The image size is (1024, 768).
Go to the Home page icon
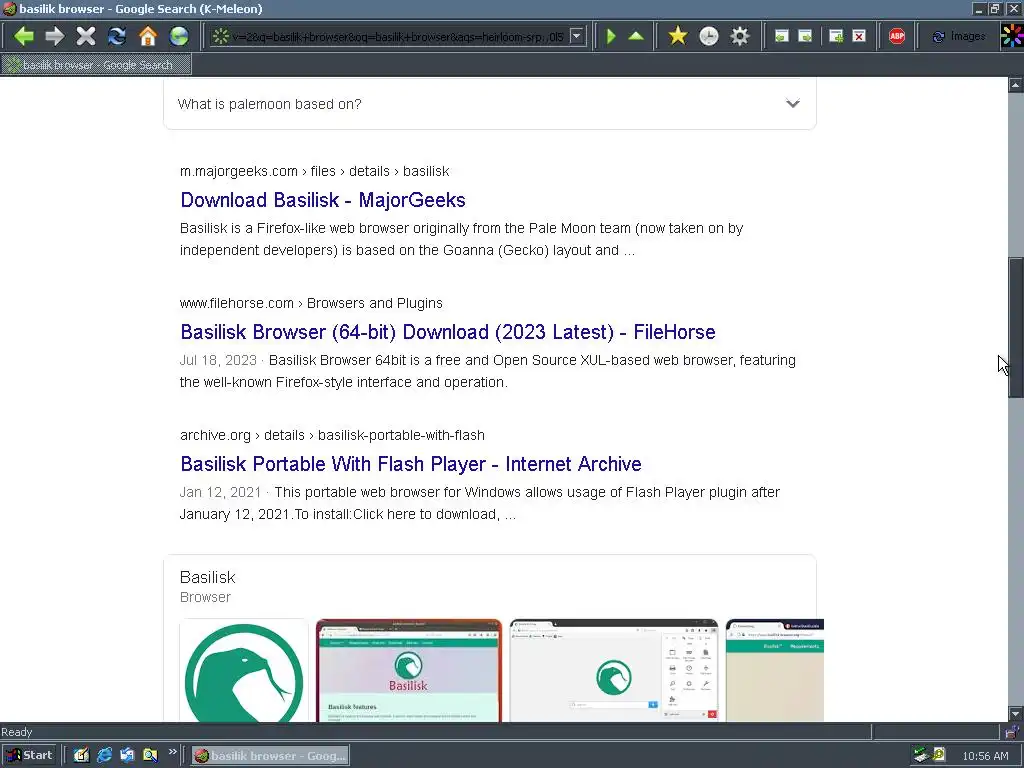click(148, 36)
